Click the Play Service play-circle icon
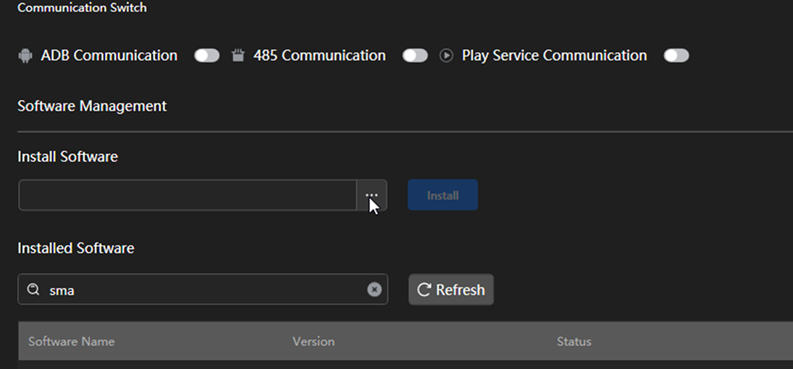Image resolution: width=793 pixels, height=369 pixels. [x=446, y=56]
